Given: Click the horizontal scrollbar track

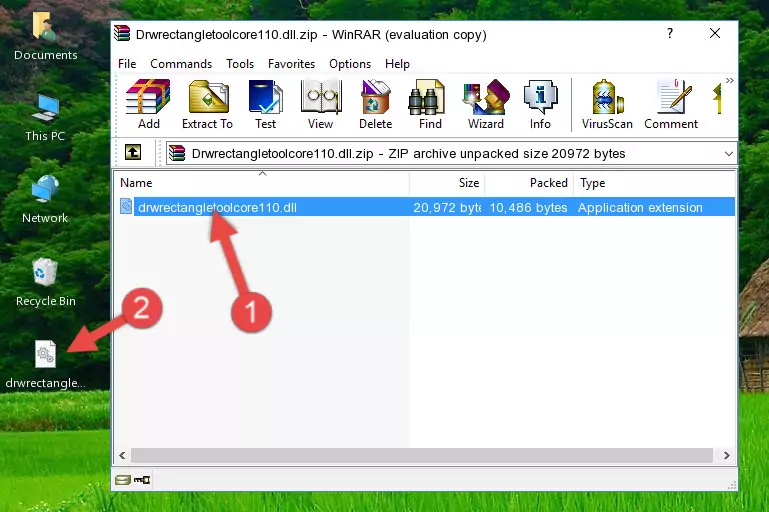Looking at the screenshot, I should point(422,456).
